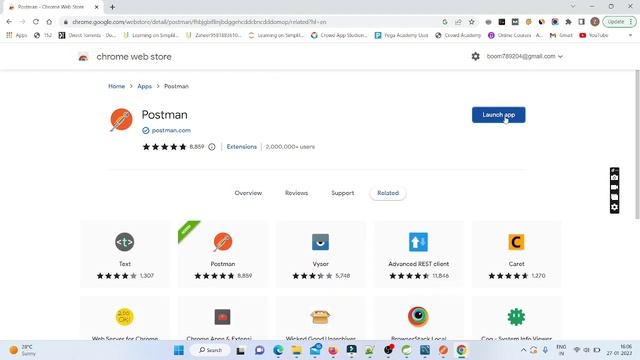Open the Windows Start menu

[179, 350]
